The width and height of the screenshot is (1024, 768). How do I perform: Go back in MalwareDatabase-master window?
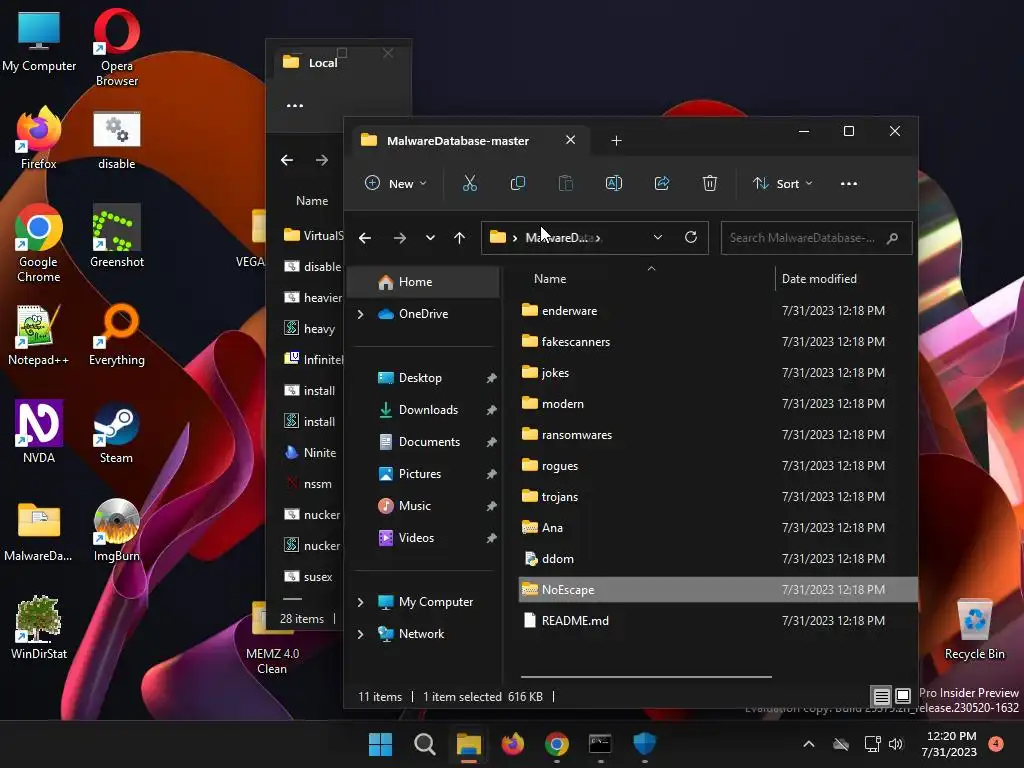365,238
